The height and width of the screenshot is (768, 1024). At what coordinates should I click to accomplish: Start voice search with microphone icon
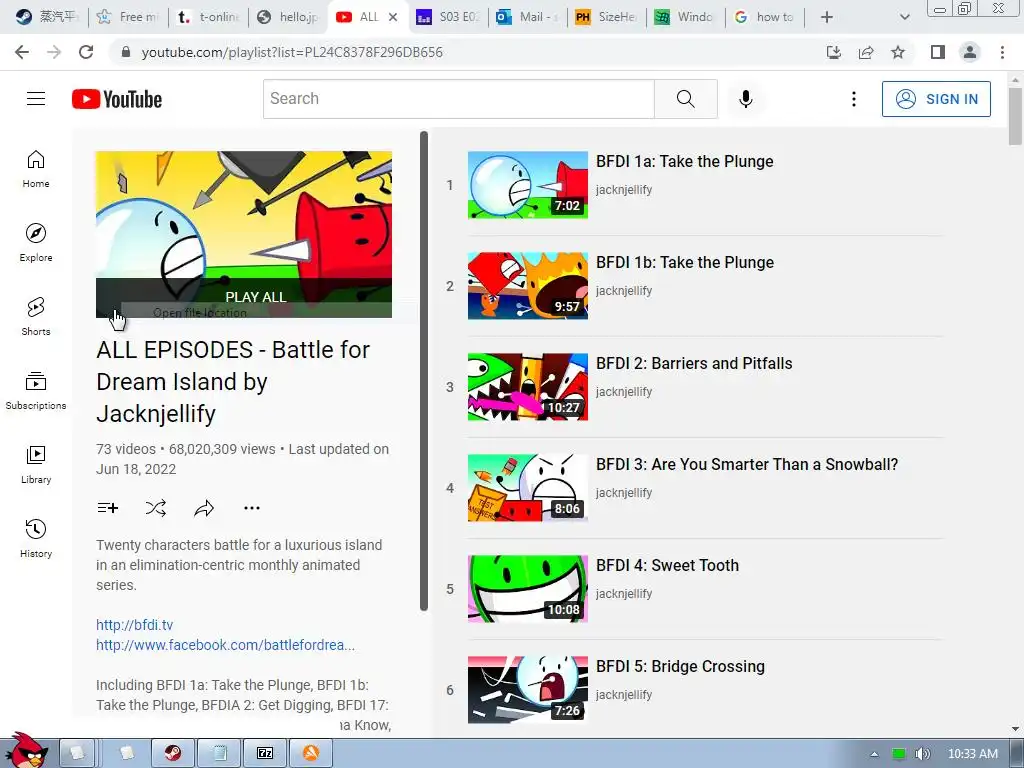(x=746, y=99)
